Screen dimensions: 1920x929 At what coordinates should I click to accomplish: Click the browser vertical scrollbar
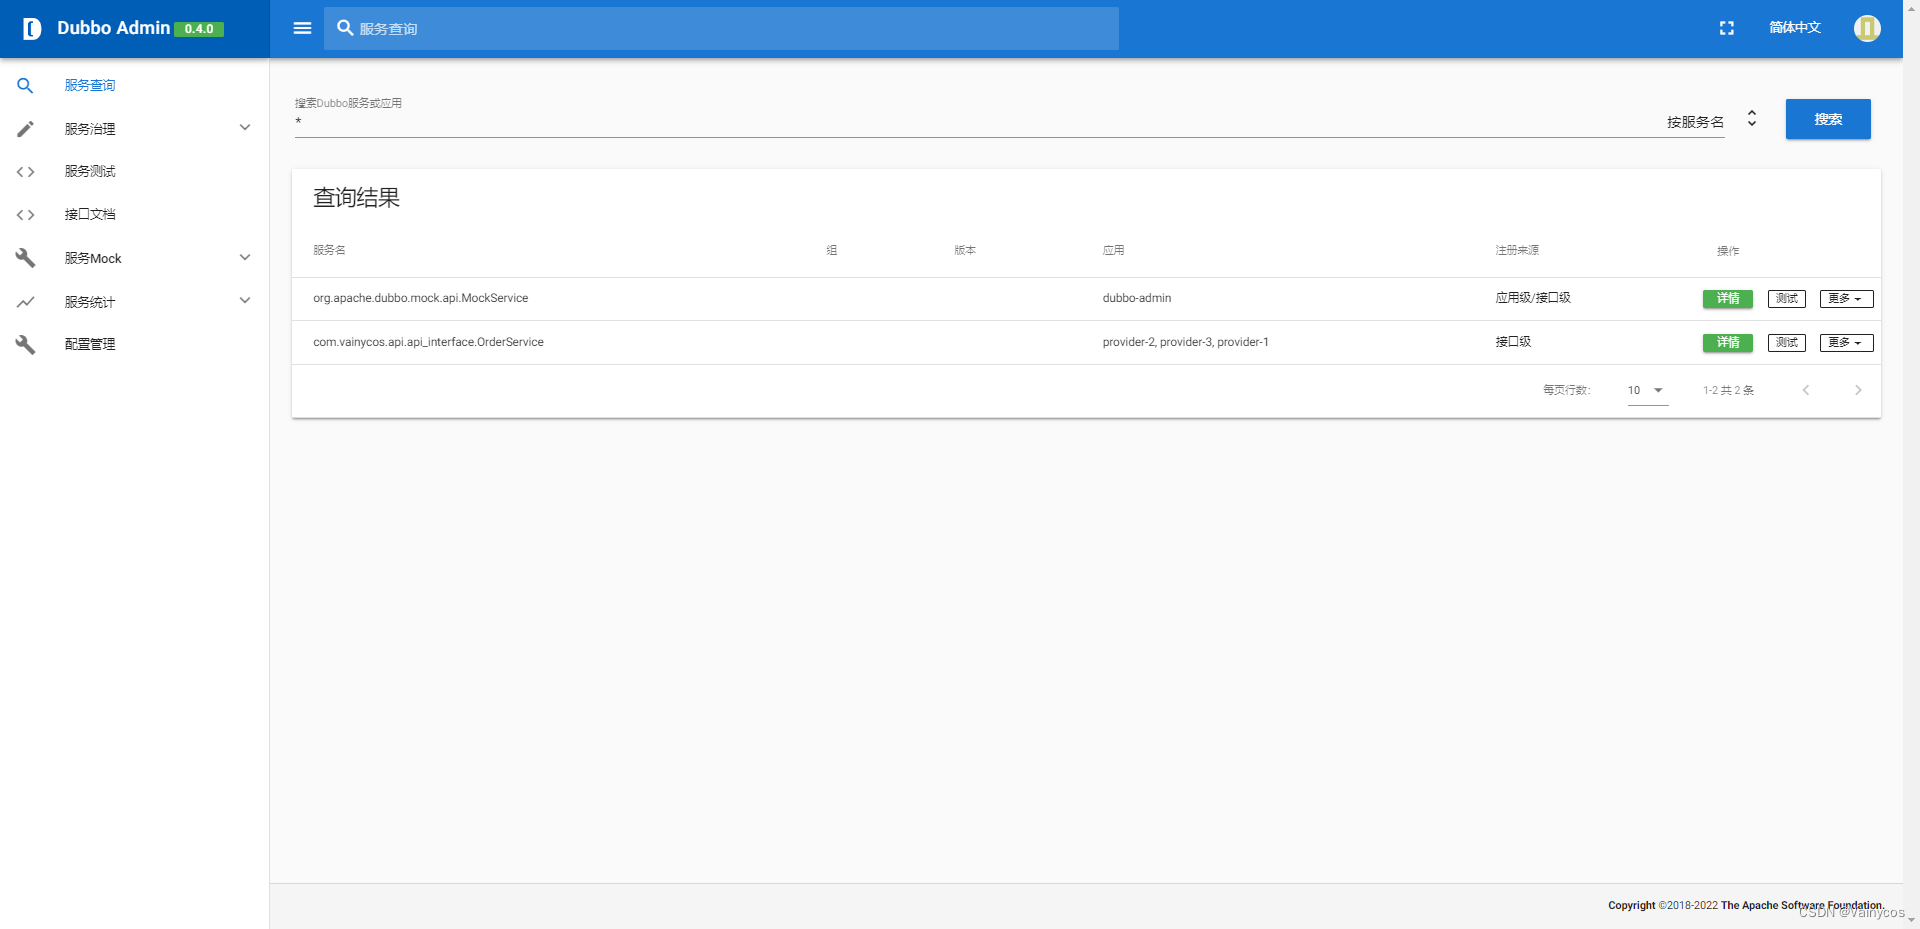[x=1911, y=464]
